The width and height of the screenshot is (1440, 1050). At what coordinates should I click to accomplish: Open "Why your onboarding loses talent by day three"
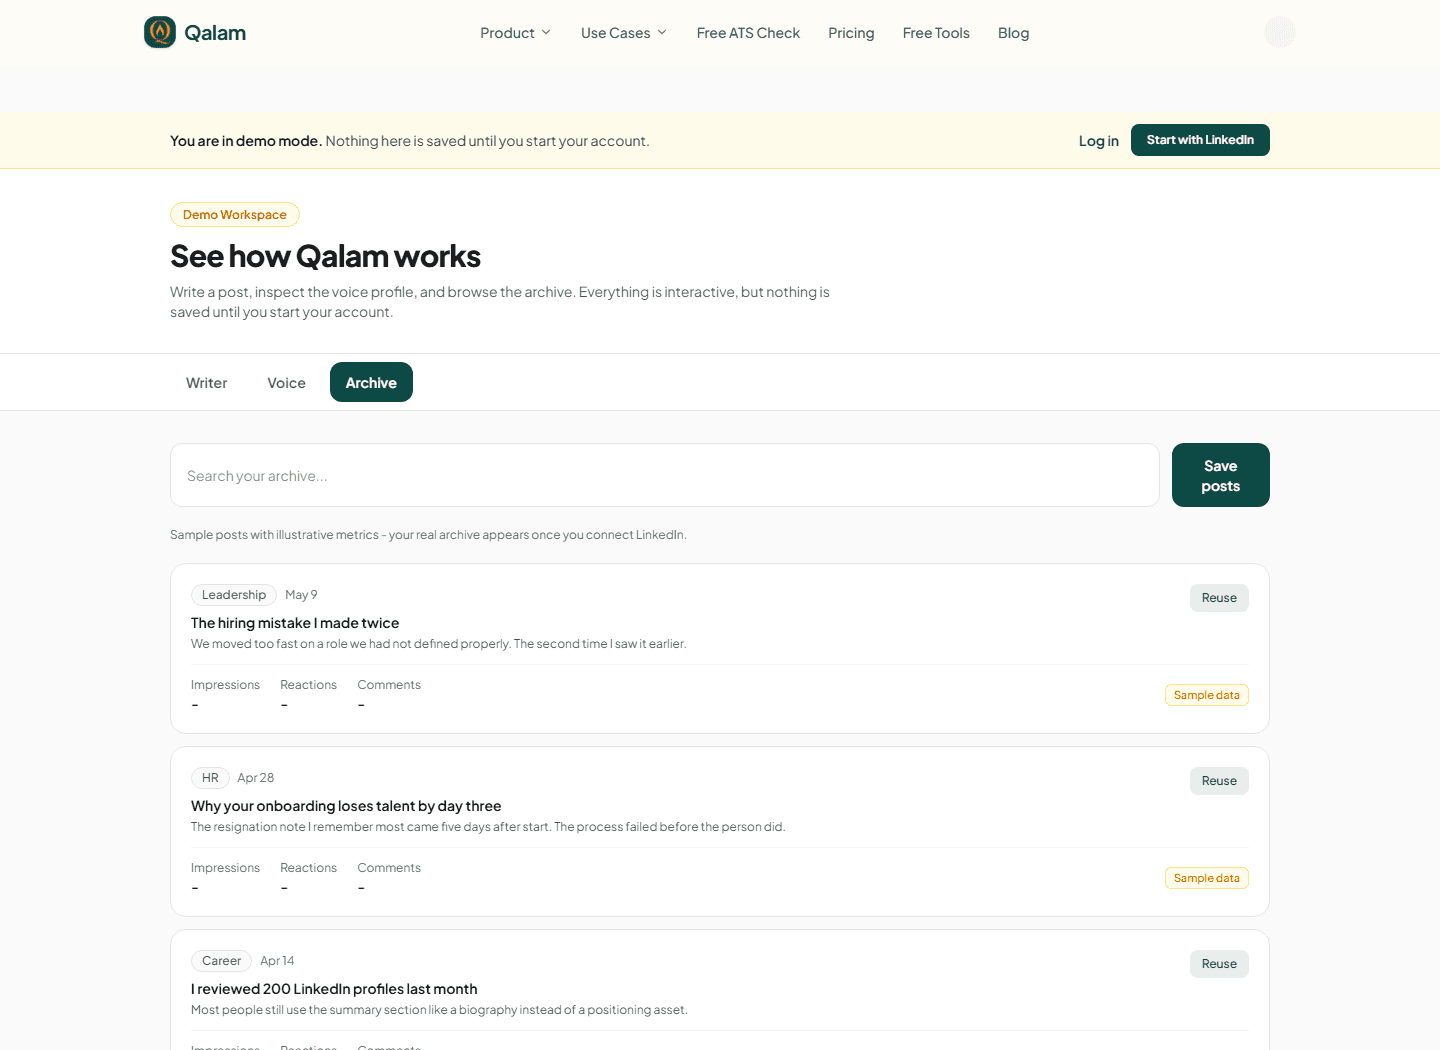pyautogui.click(x=346, y=806)
